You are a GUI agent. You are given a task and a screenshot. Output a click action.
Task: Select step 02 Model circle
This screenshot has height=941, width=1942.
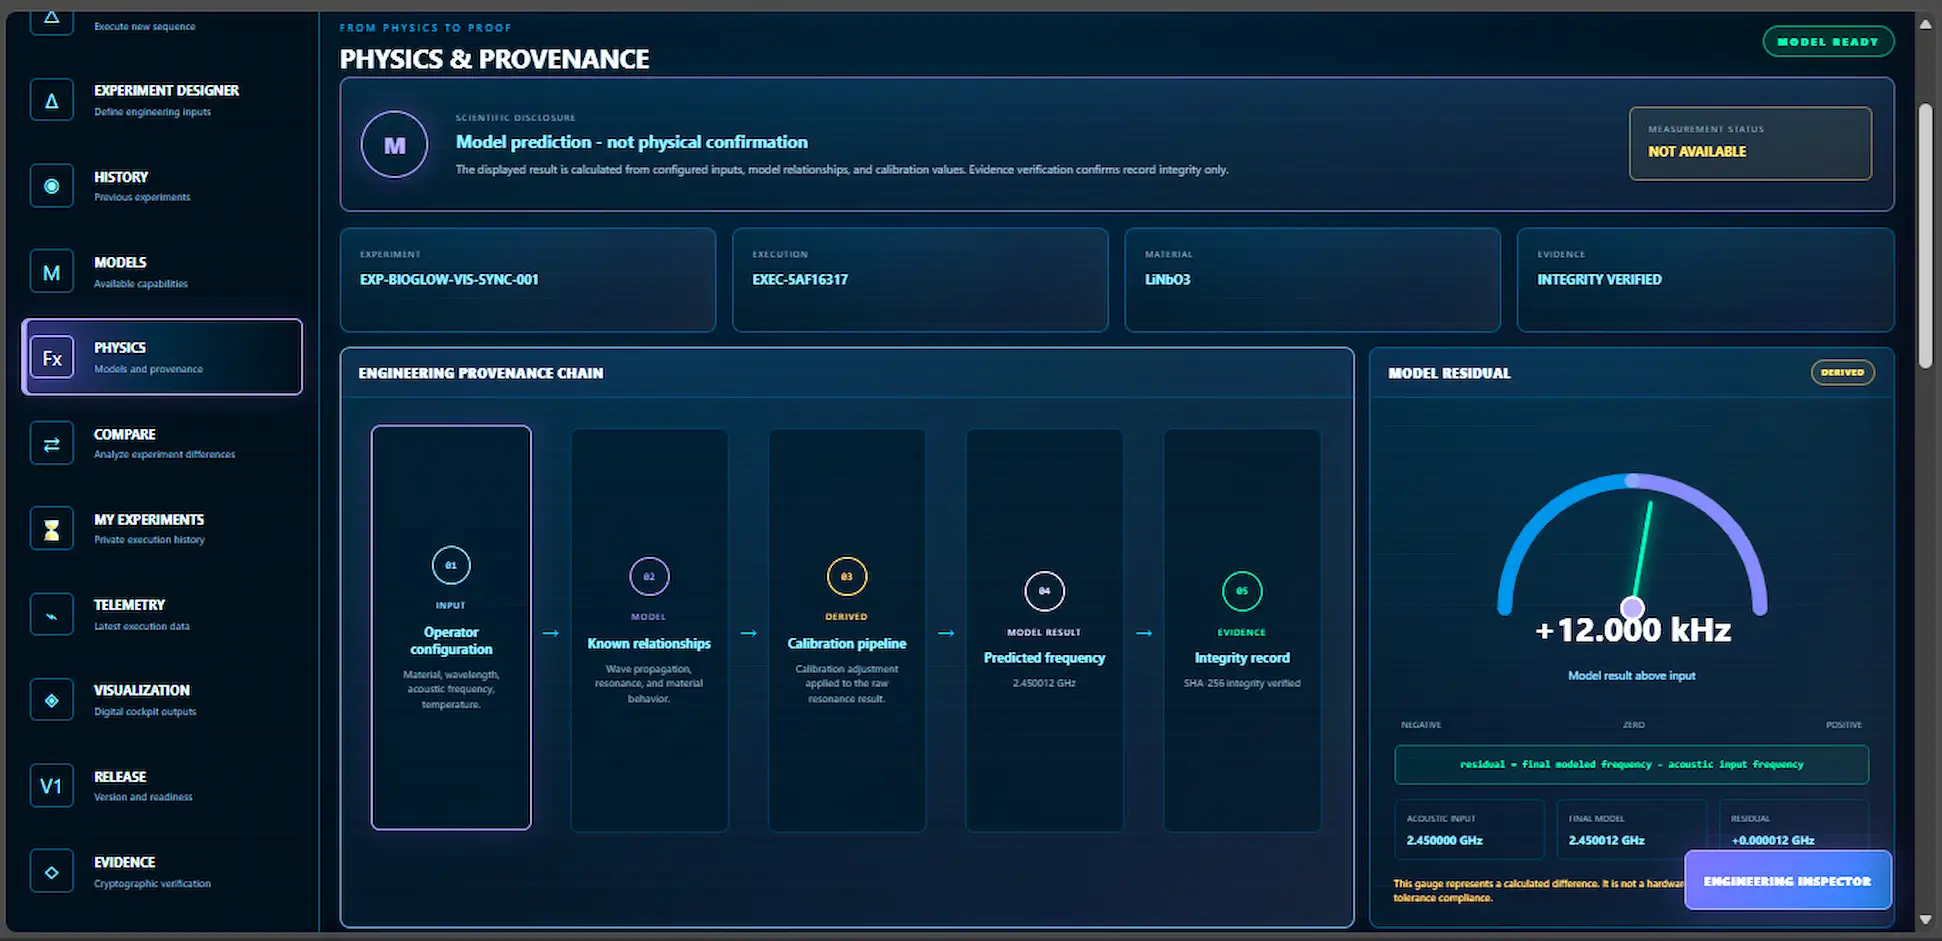point(649,576)
